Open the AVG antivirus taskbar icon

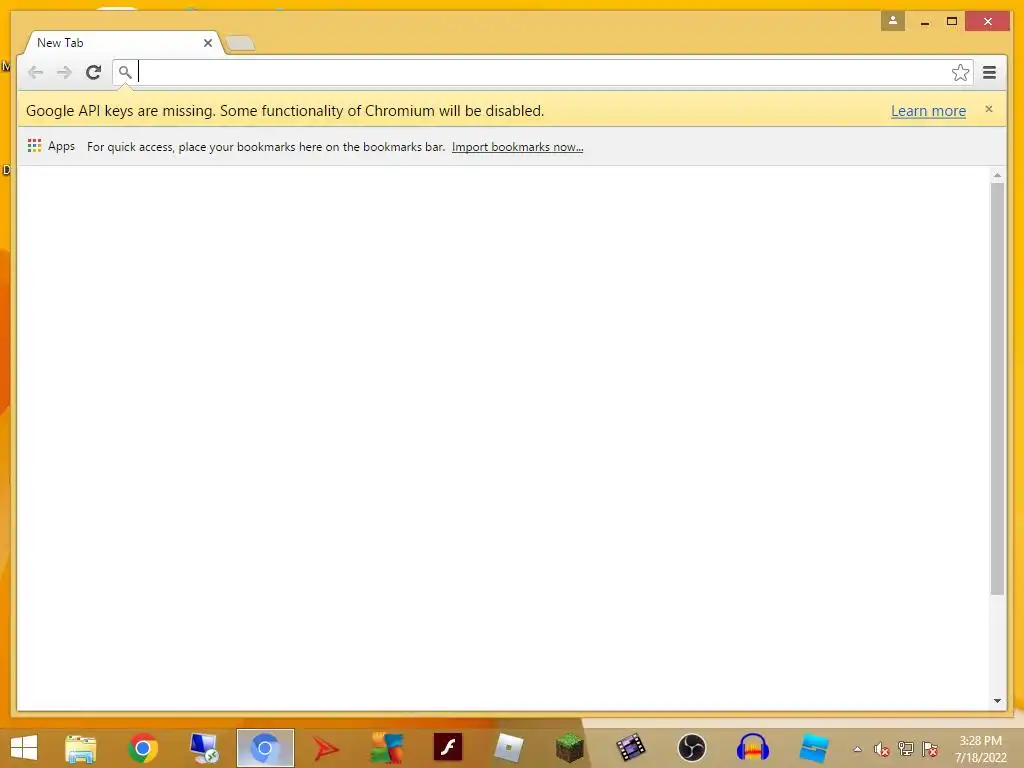(387, 748)
